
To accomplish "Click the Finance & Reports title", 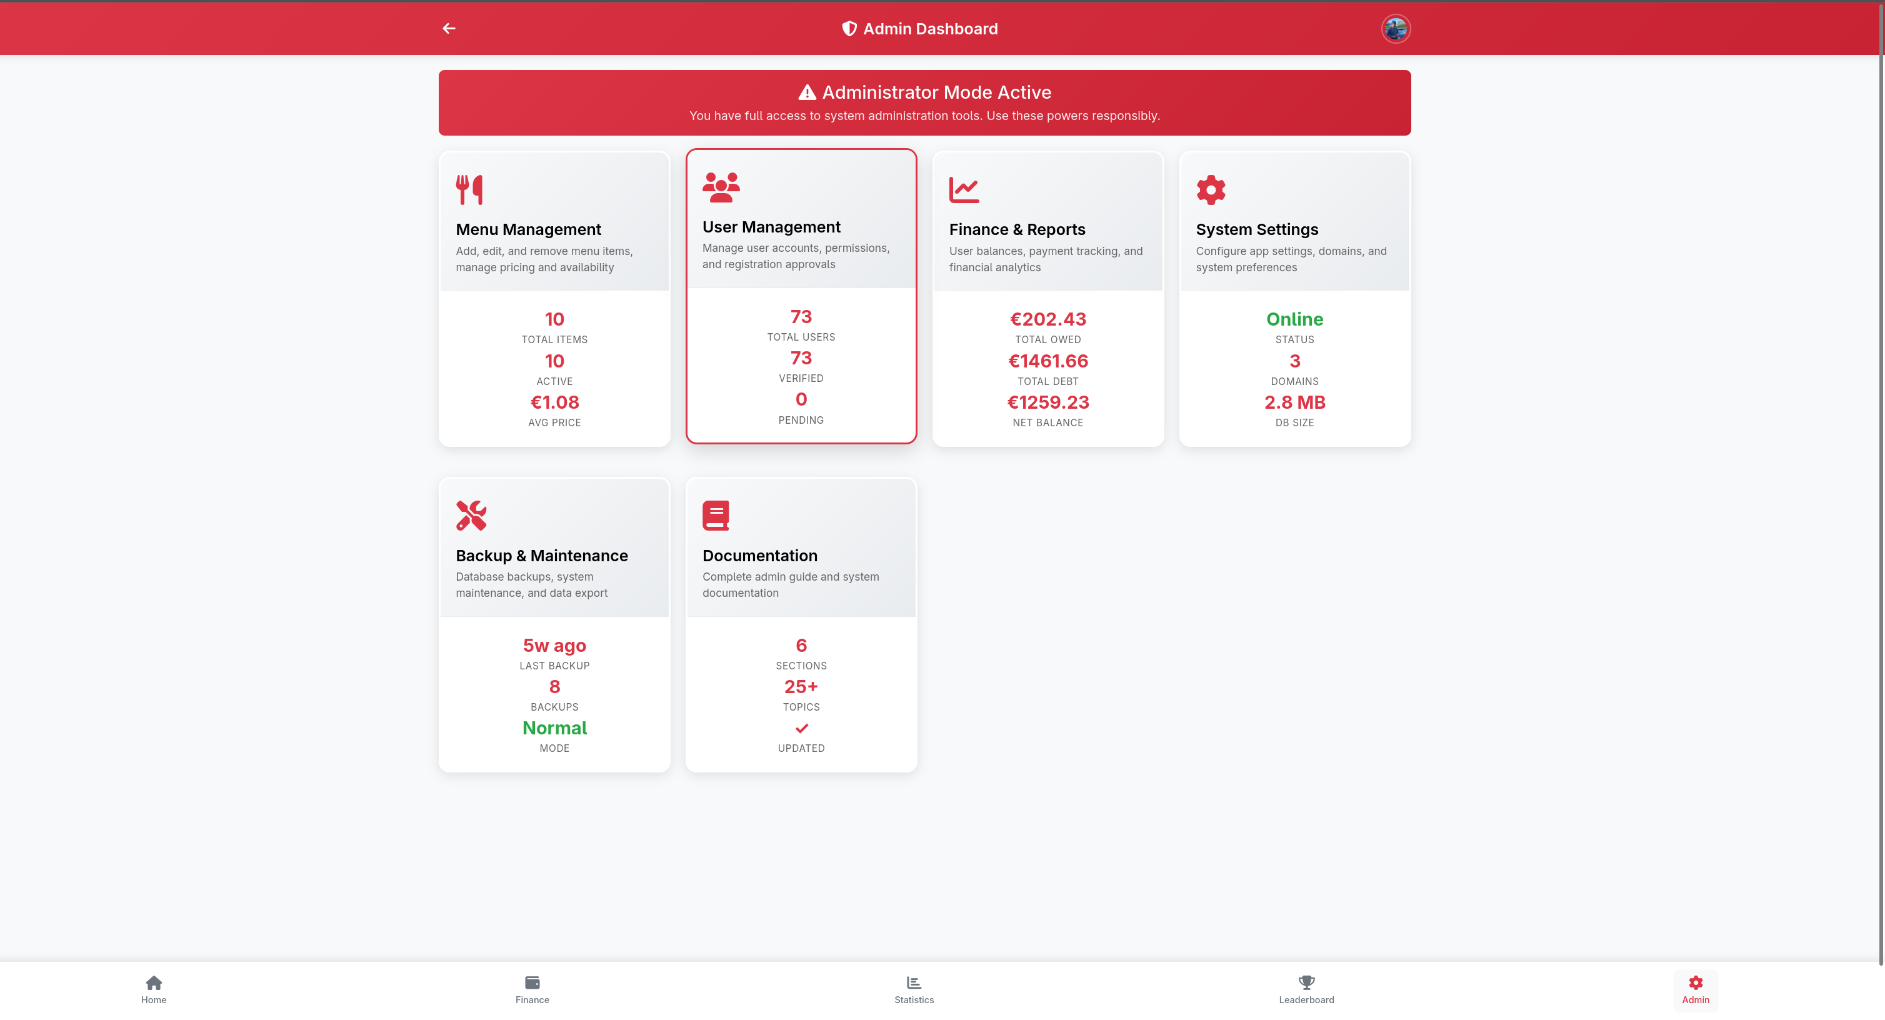I will (1017, 230).
